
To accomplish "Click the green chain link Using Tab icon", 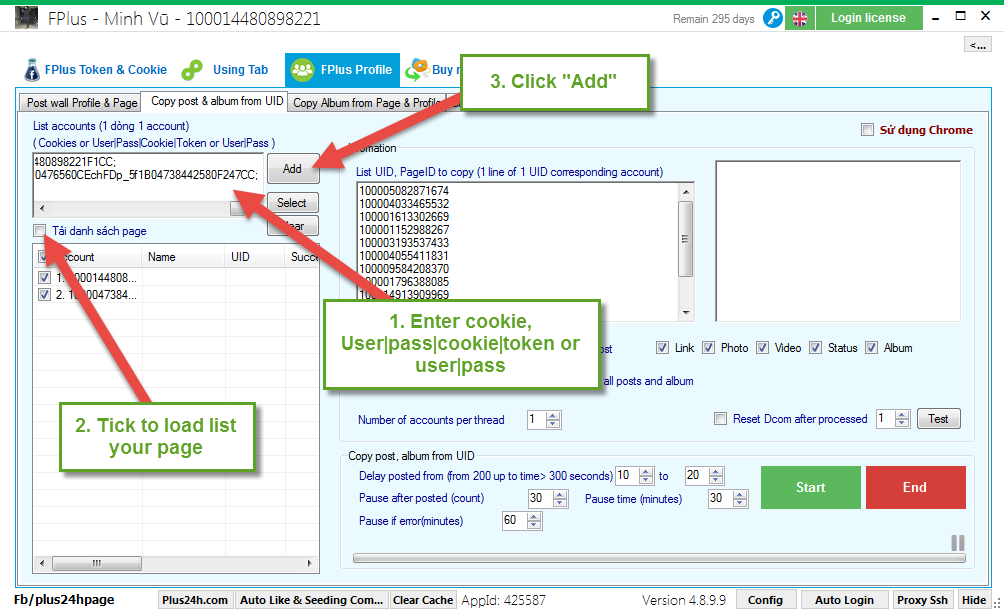I will point(192,70).
